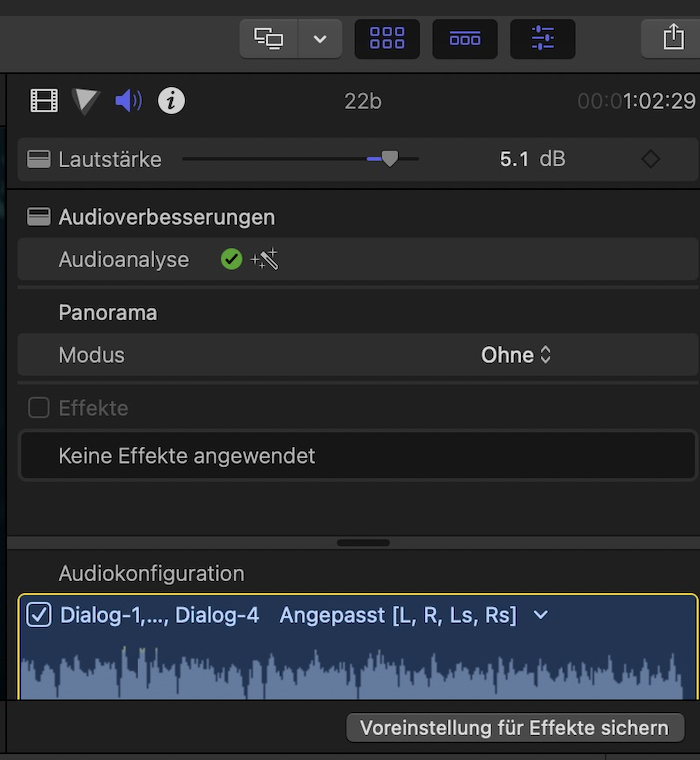Viewport: 700px width, 760px height.
Task: Toggle the inspector sliders button
Action: [x=542, y=39]
